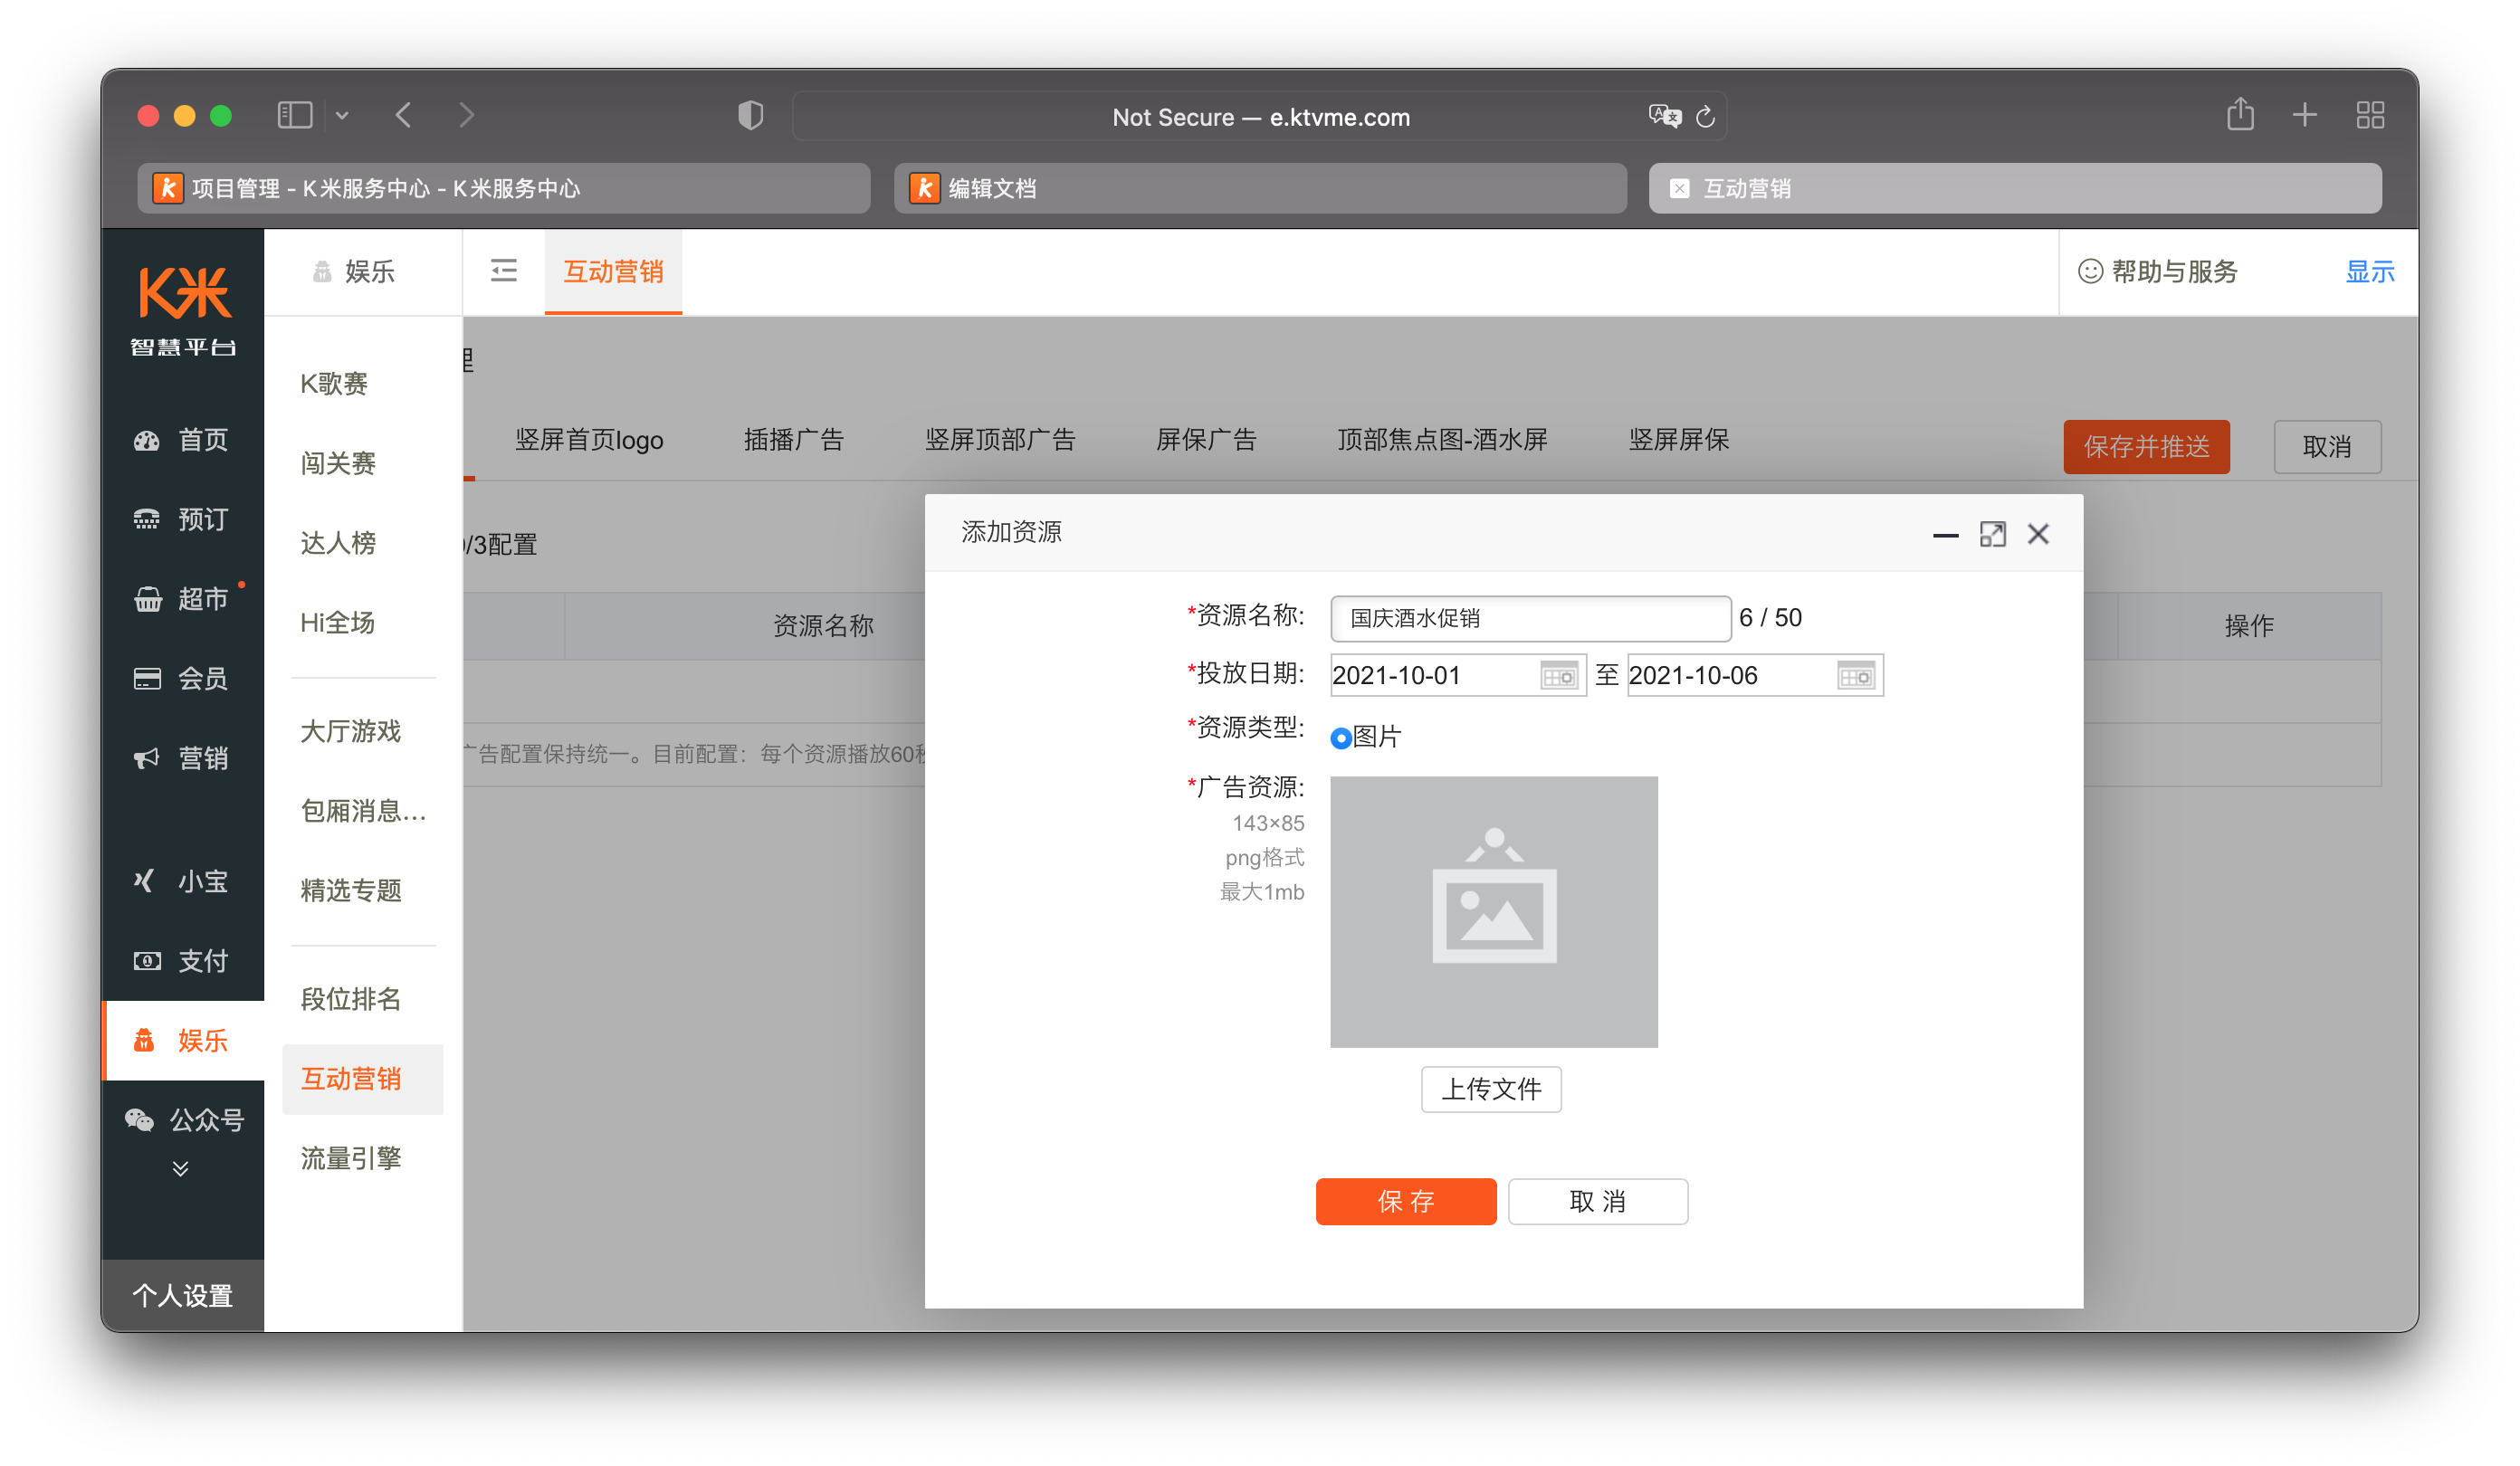Collapse the submenu with hamburger icon

pos(504,271)
